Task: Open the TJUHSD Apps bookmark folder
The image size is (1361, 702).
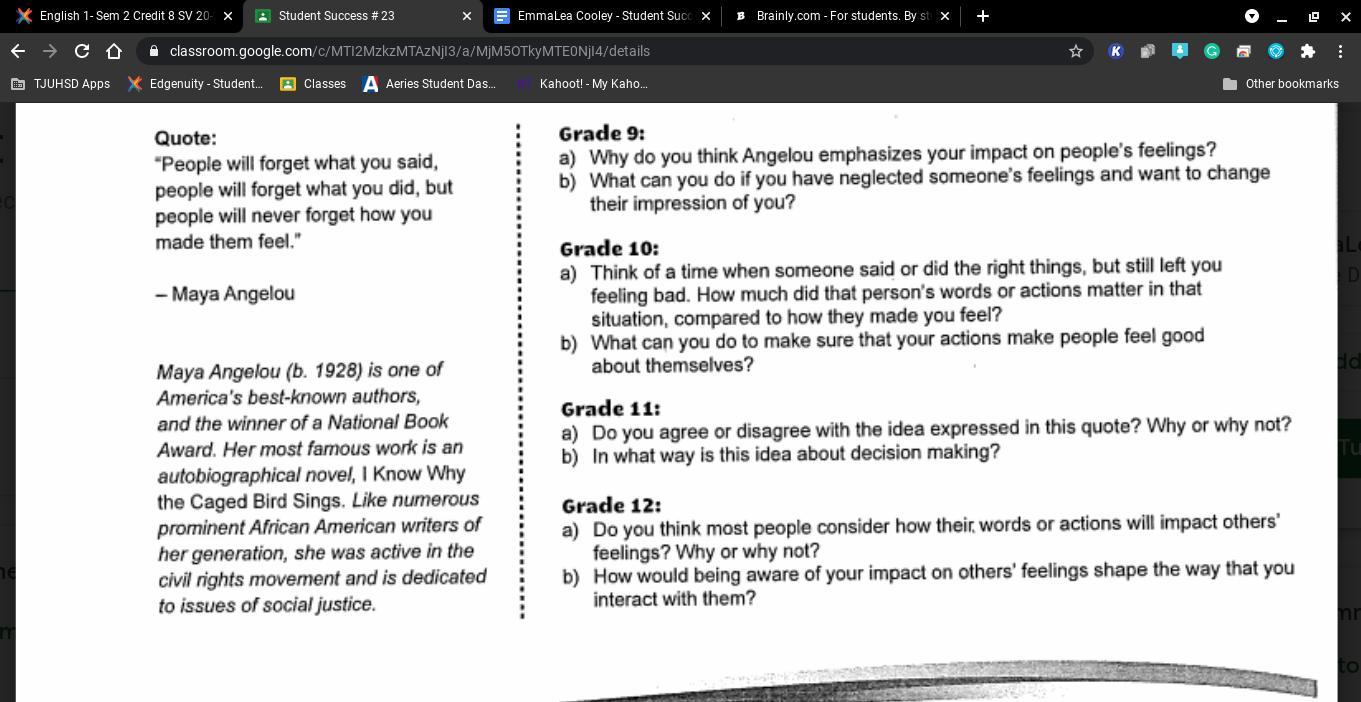Action: tap(61, 84)
